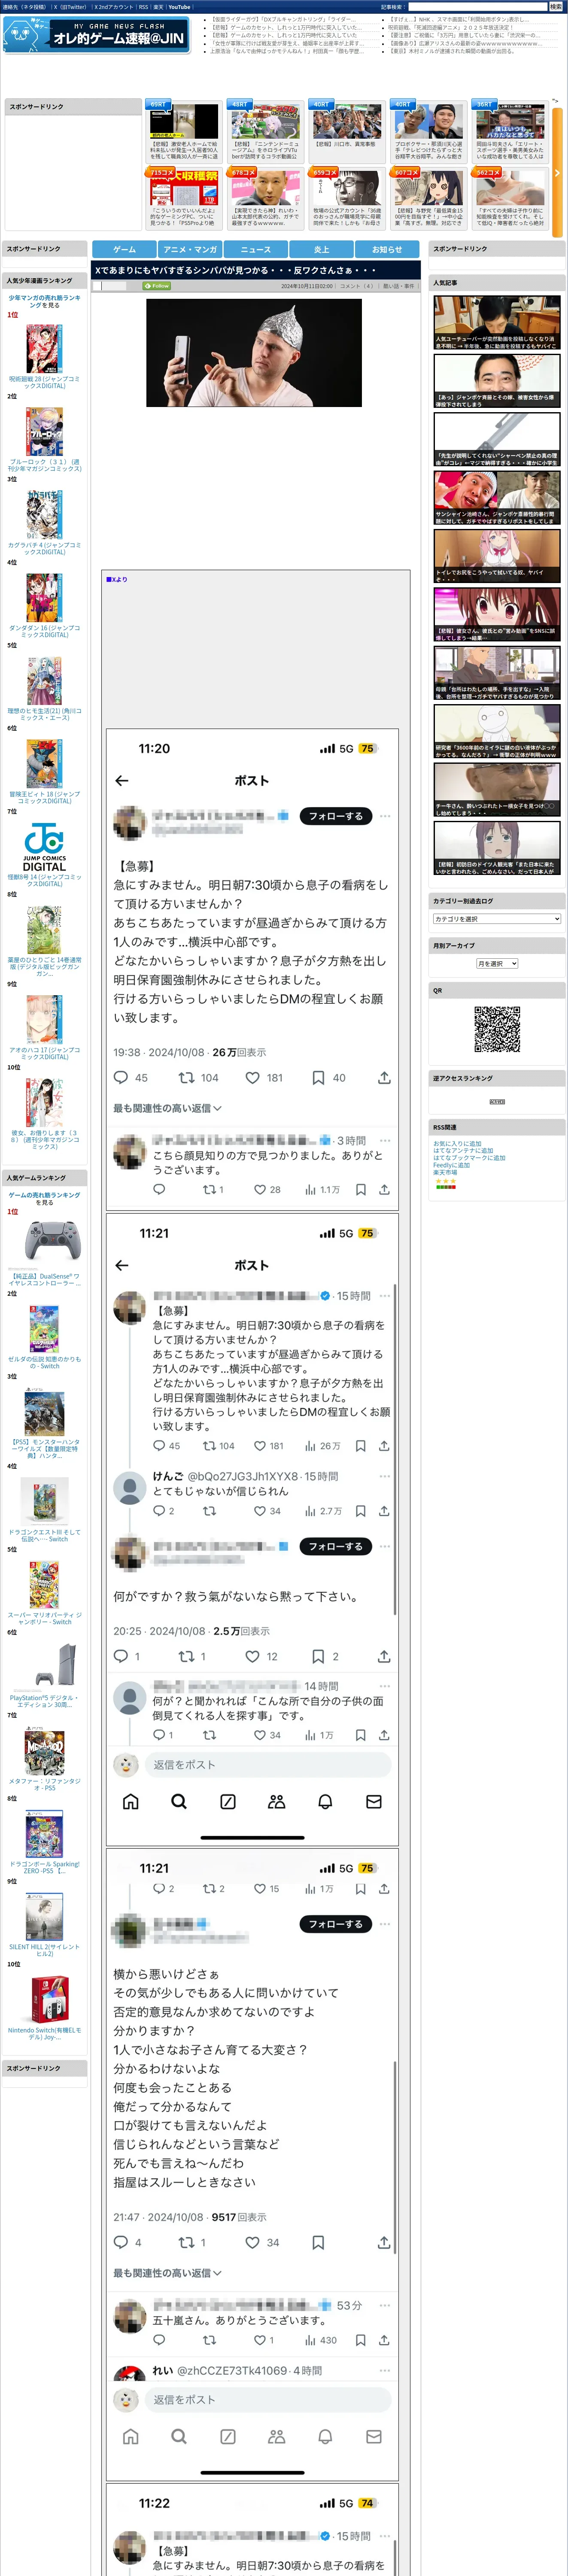Click the tinfoil hat man header image

click(254, 353)
